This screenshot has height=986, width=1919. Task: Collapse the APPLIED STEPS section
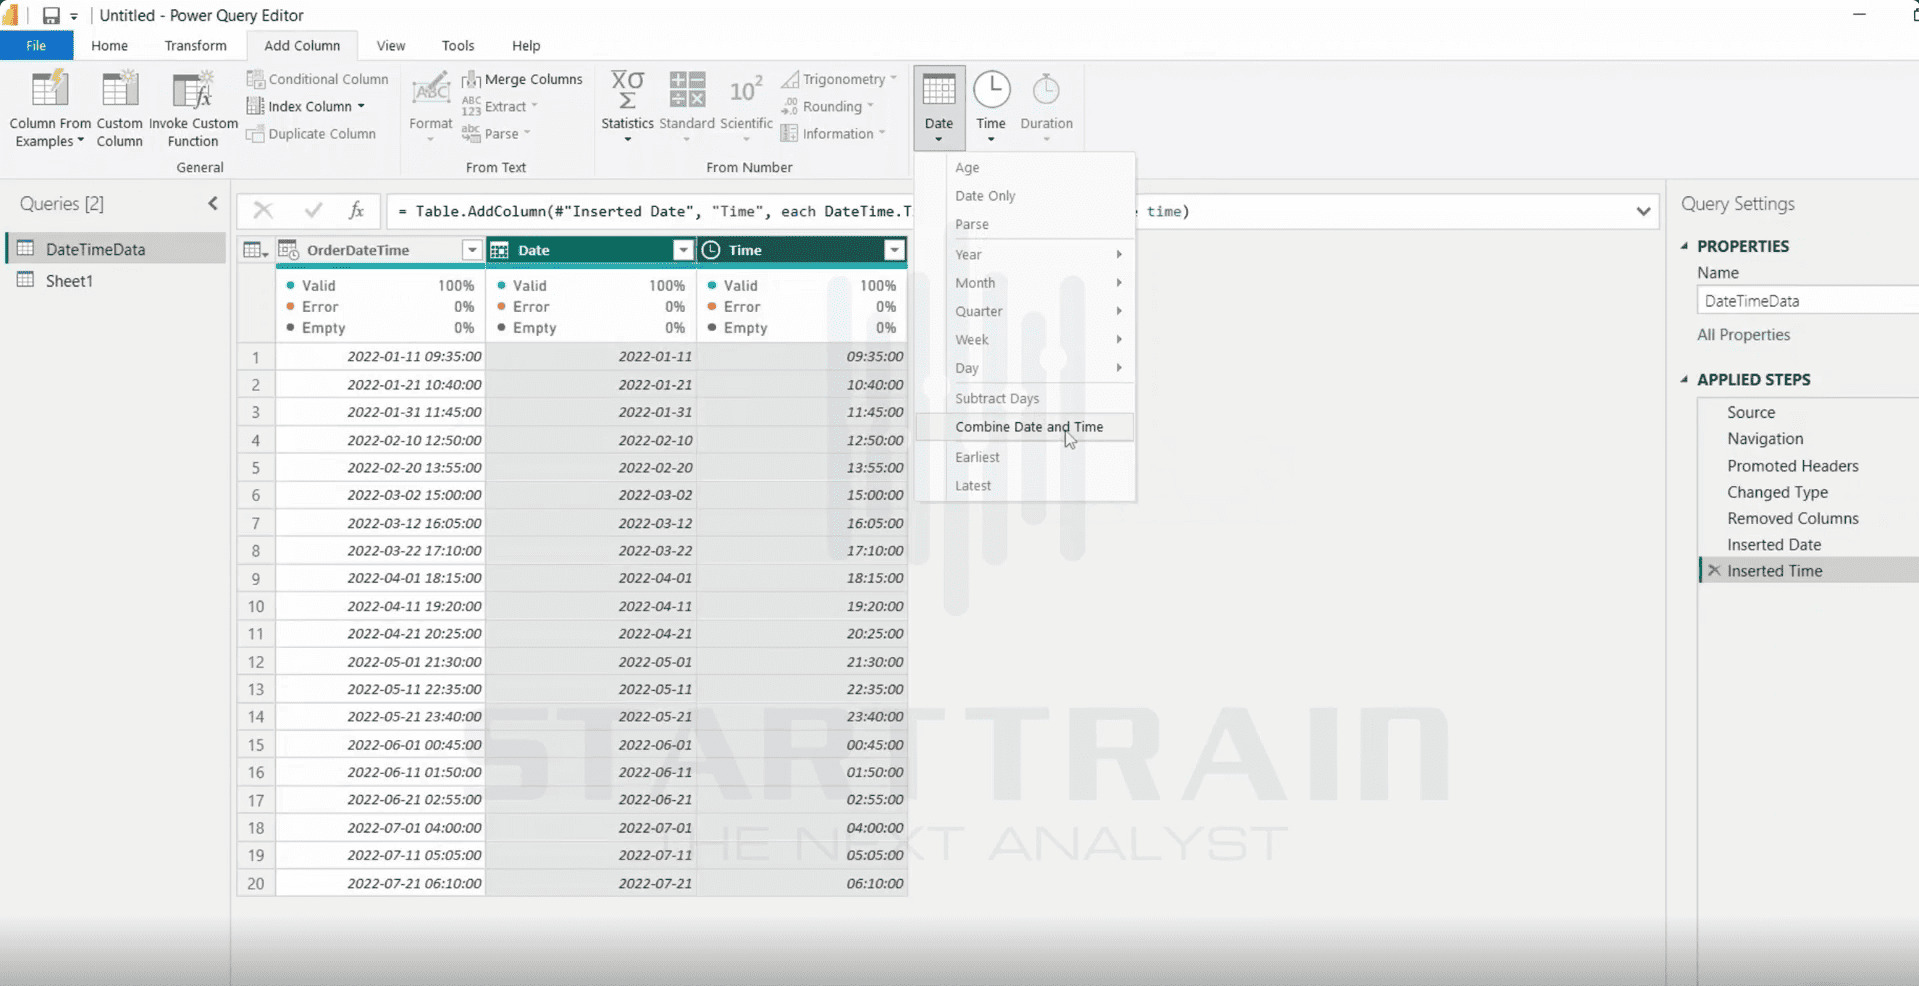tap(1685, 380)
